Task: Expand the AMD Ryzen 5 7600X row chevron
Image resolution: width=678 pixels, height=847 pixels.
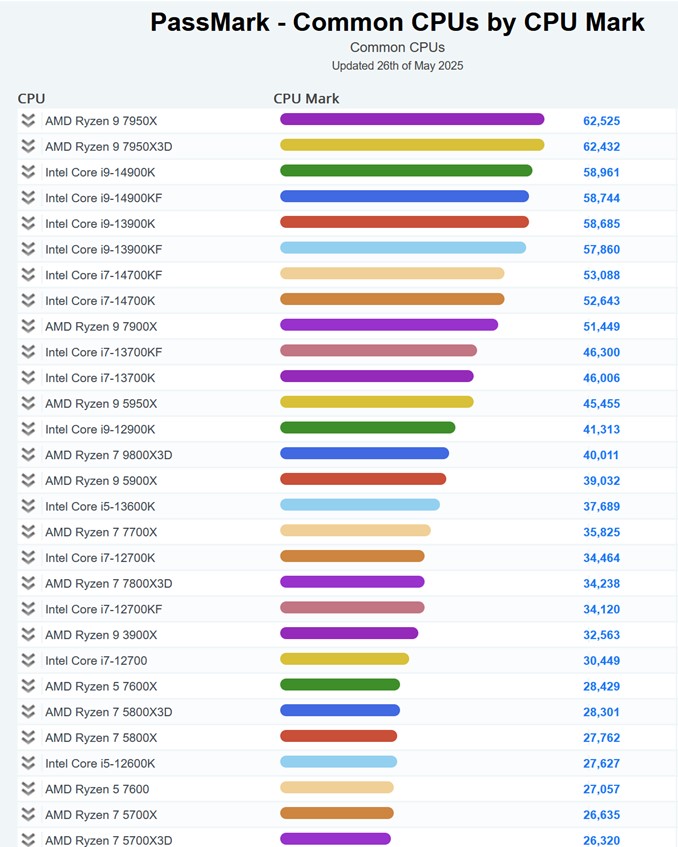Action: [28, 686]
